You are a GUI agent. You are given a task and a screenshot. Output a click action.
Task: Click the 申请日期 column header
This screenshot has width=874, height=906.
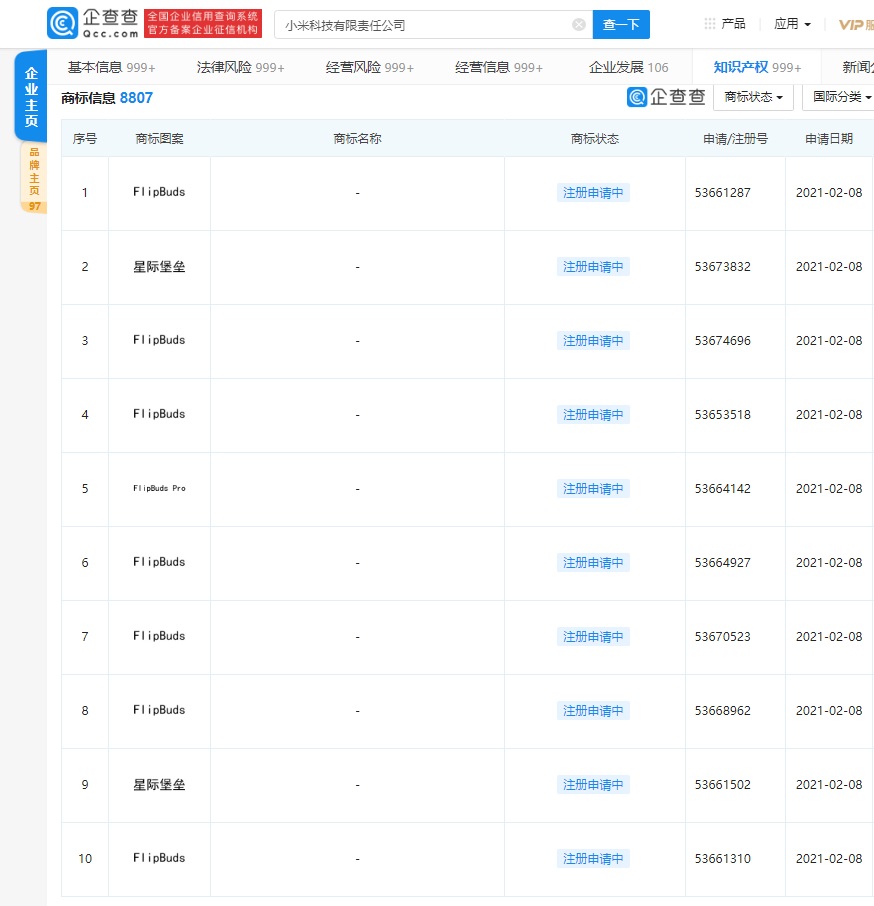[x=829, y=139]
